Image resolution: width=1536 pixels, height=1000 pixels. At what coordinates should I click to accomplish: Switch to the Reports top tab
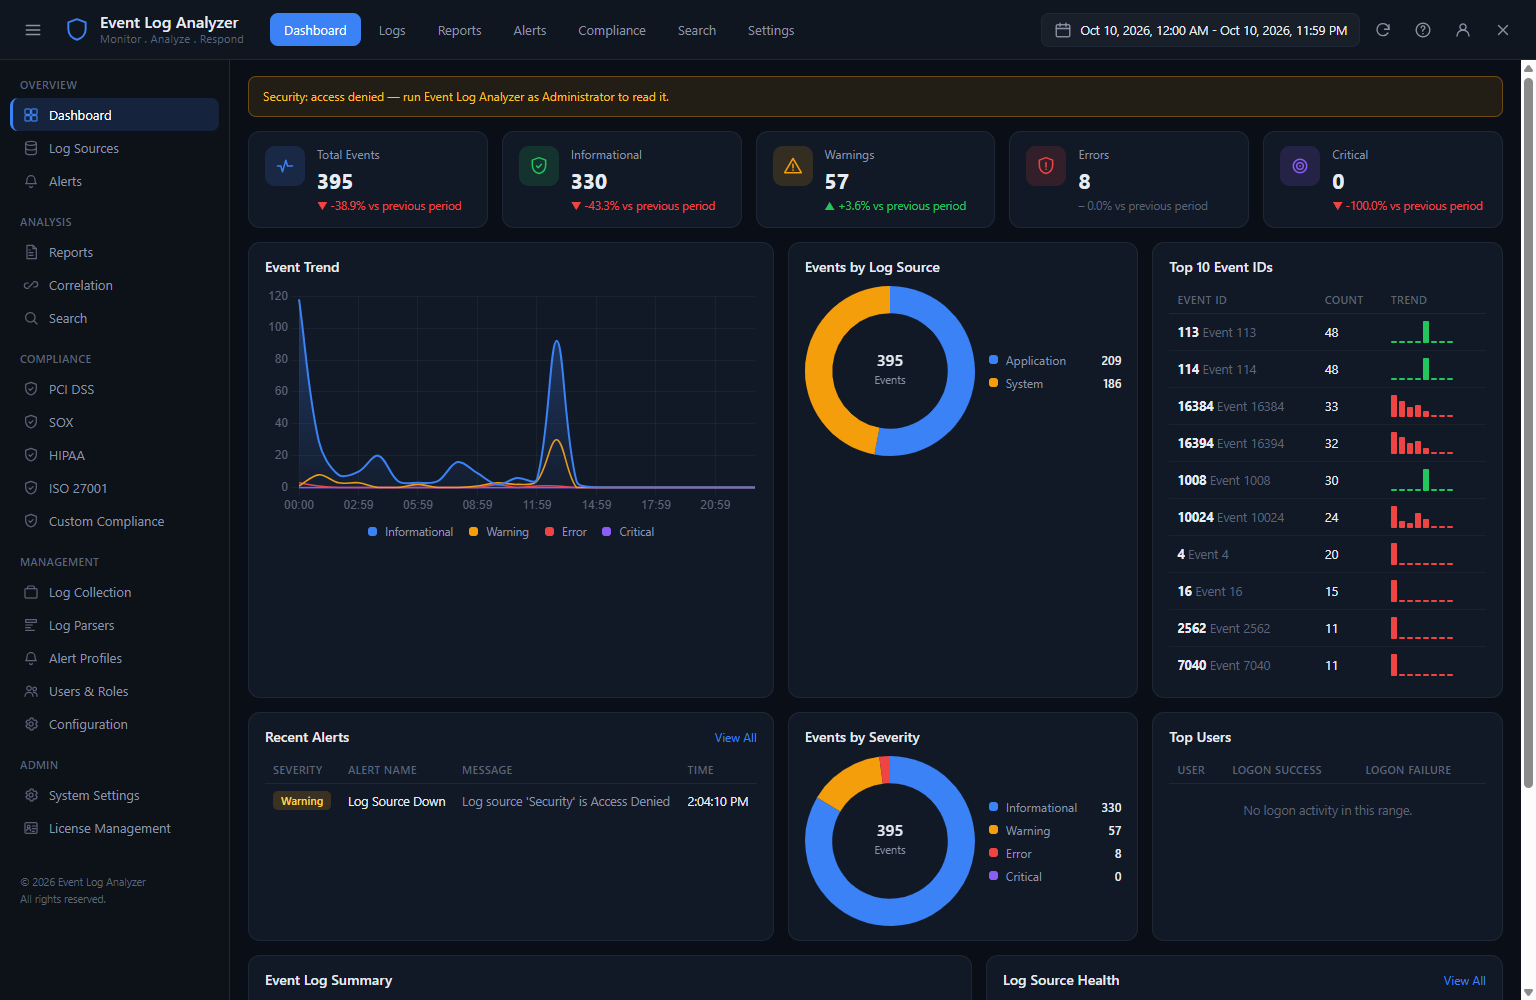click(460, 30)
